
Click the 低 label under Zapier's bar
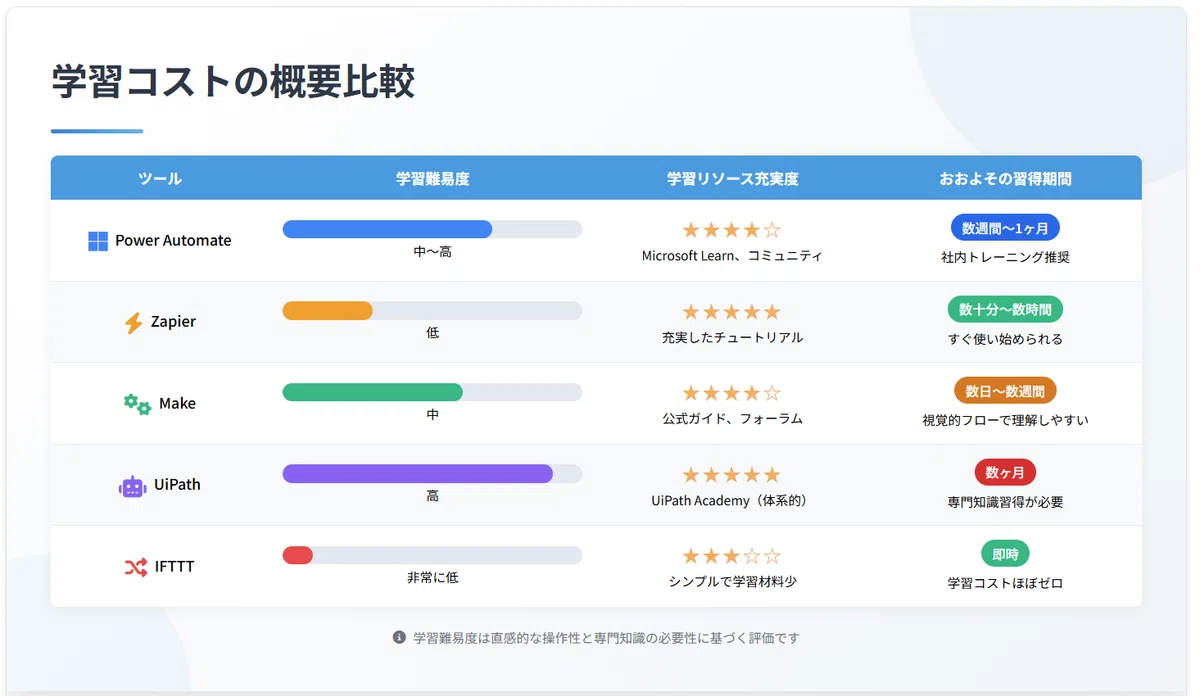click(432, 333)
